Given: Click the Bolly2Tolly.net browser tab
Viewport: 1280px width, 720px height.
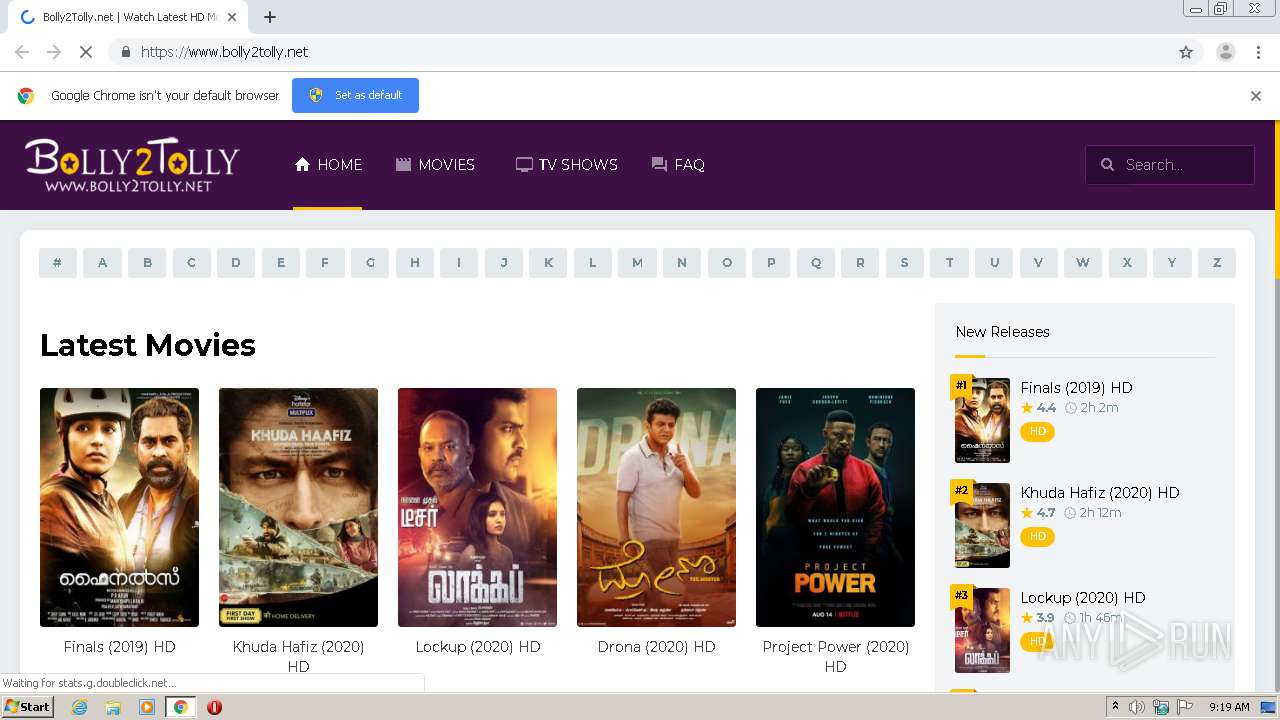Looking at the screenshot, I should pos(128,17).
